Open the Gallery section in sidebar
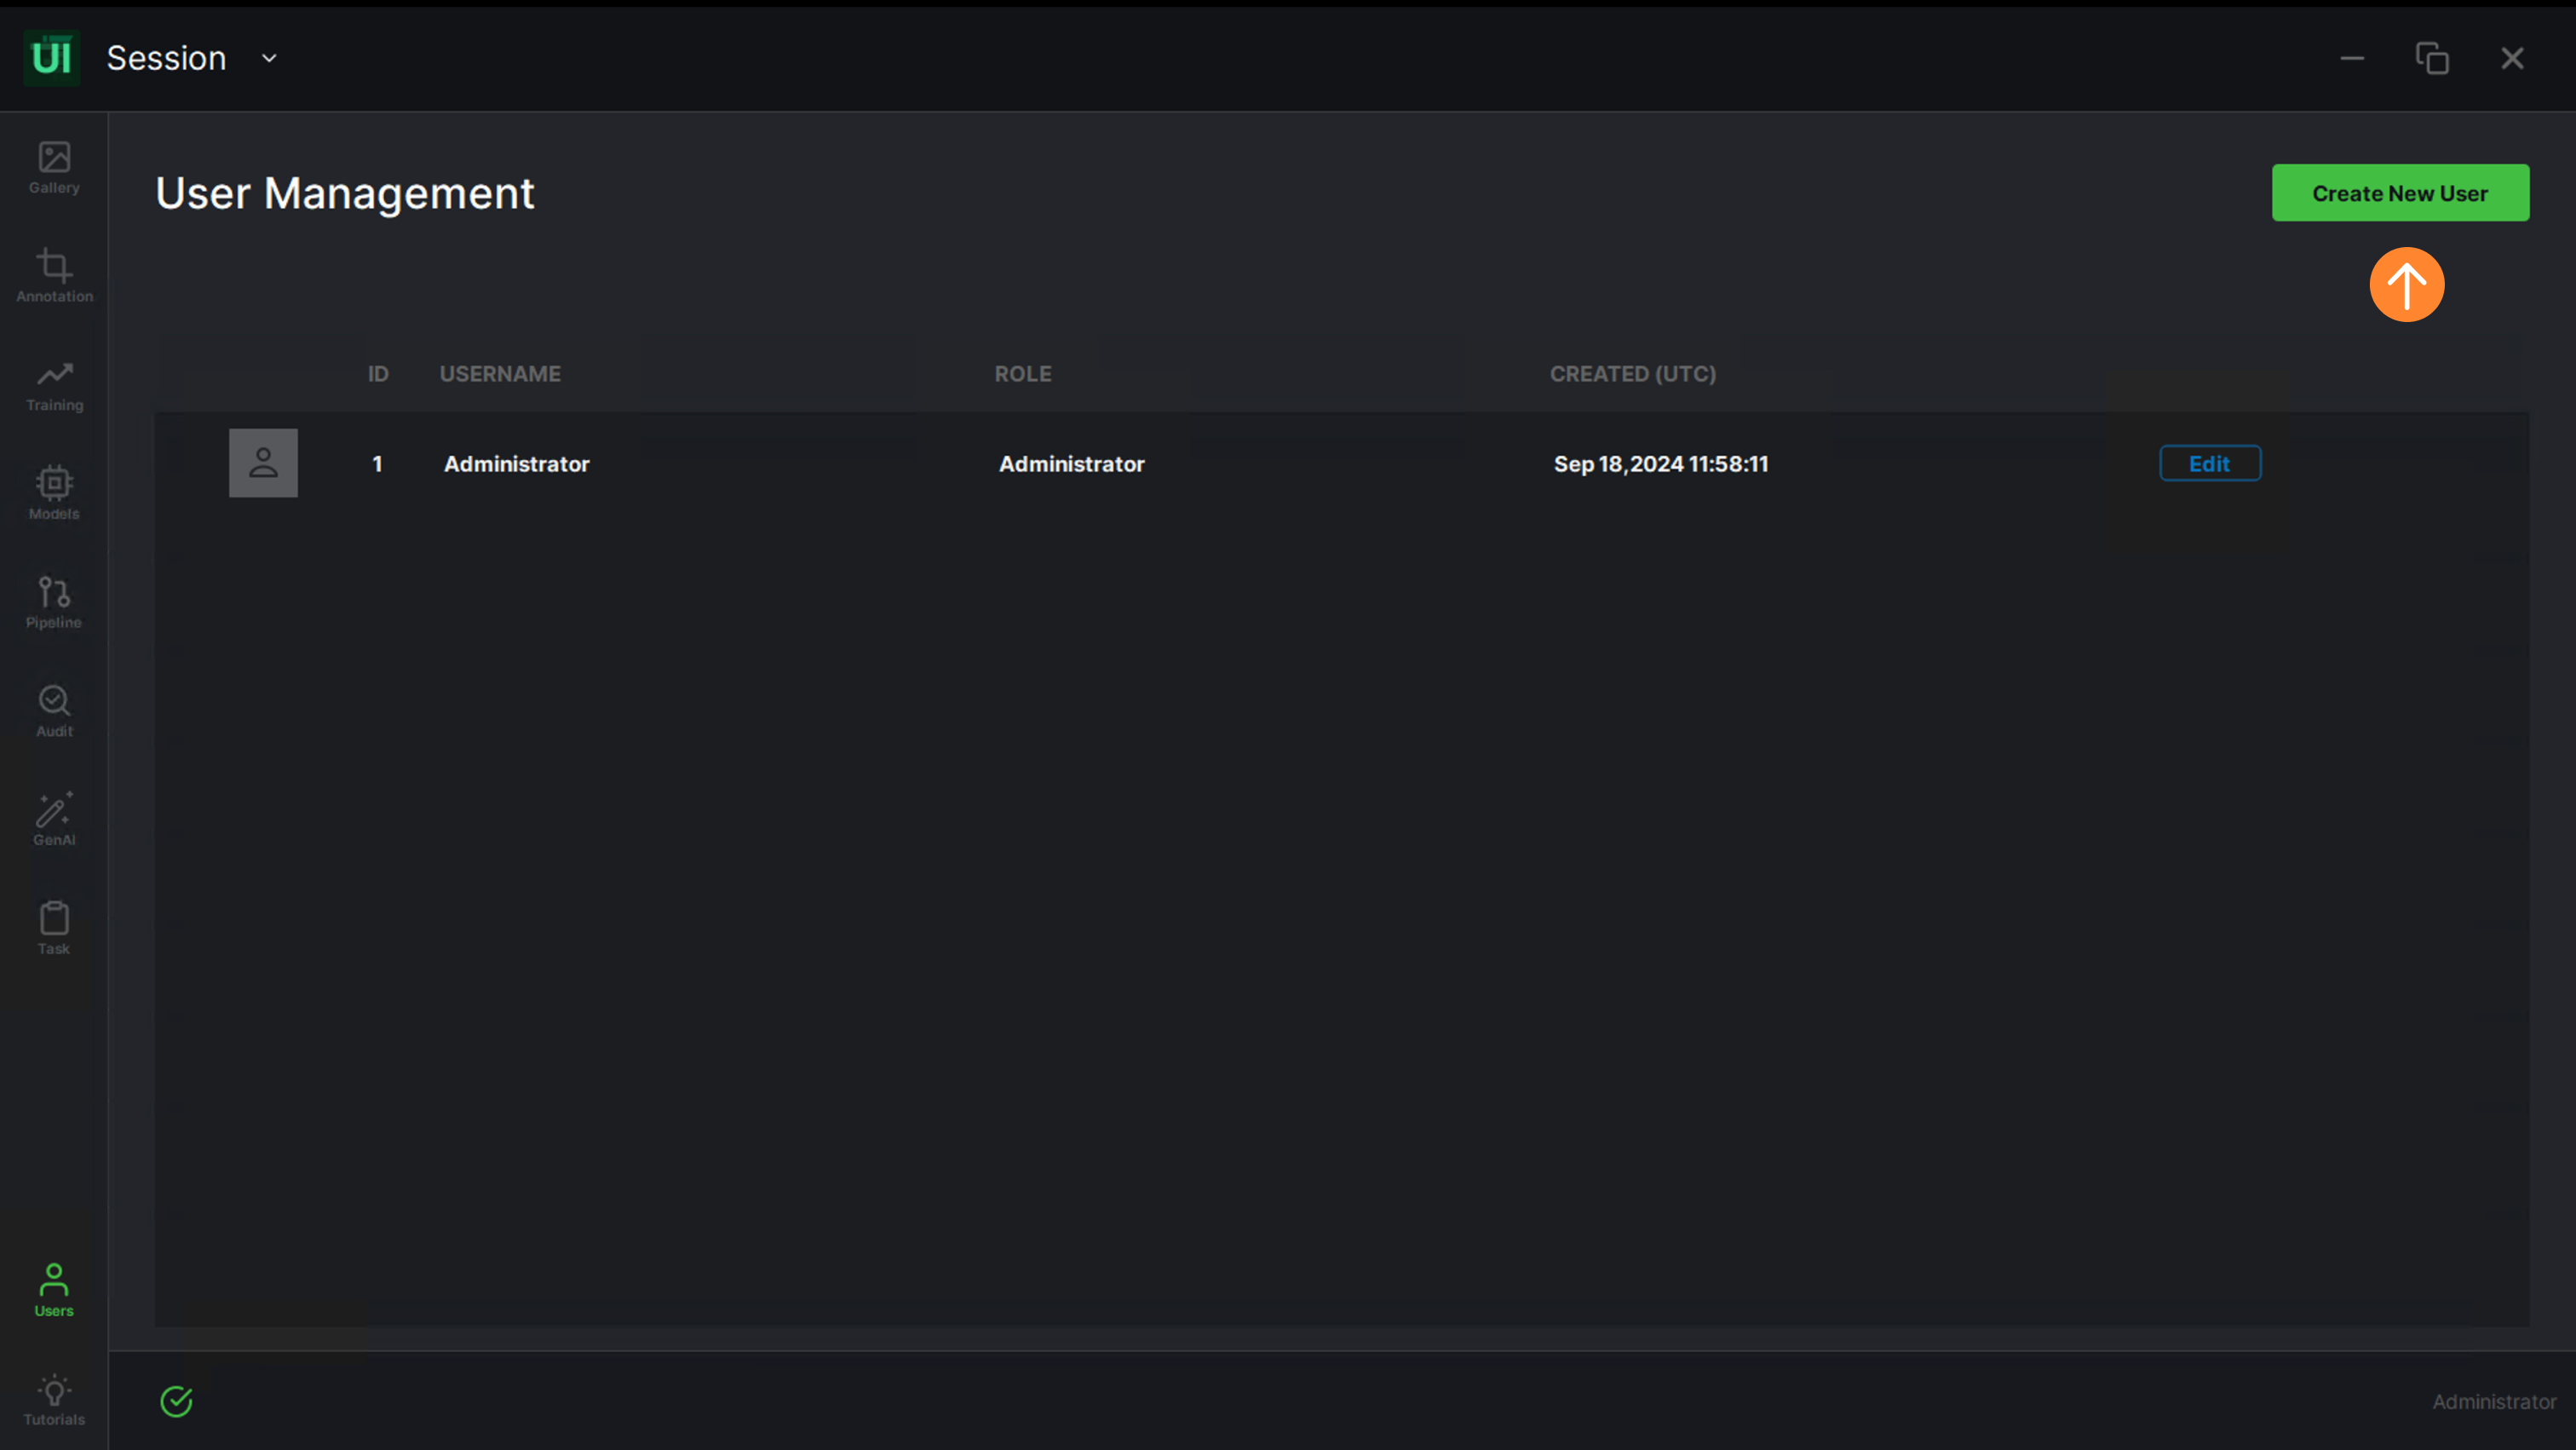Viewport: 2576px width, 1450px height. (x=54, y=167)
